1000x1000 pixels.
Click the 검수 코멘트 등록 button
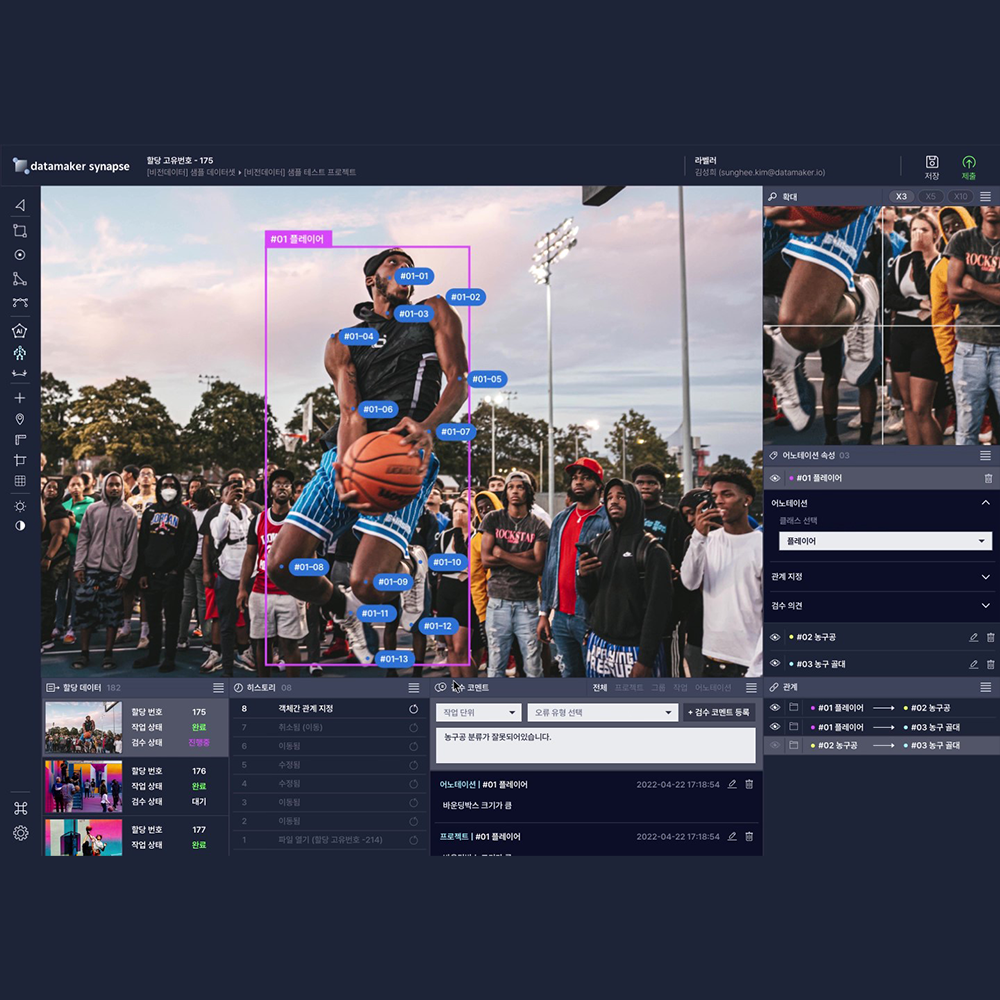[x=719, y=712]
